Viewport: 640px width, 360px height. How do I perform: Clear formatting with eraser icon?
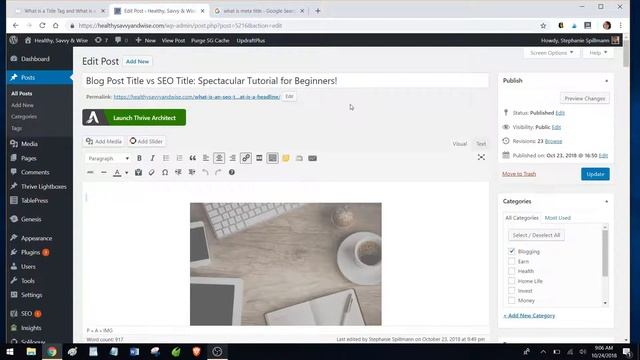(151, 172)
